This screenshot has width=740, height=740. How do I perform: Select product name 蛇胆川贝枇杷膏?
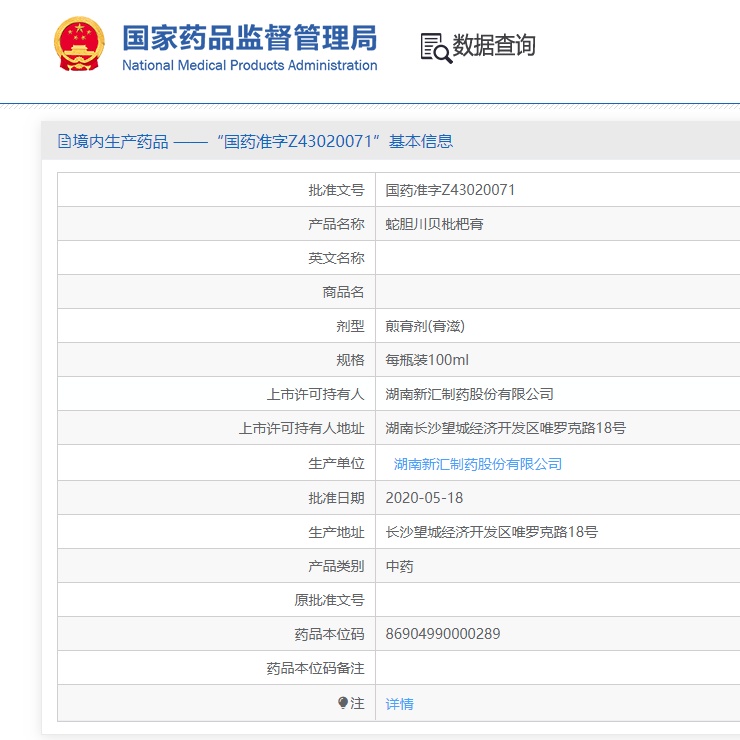(x=434, y=224)
